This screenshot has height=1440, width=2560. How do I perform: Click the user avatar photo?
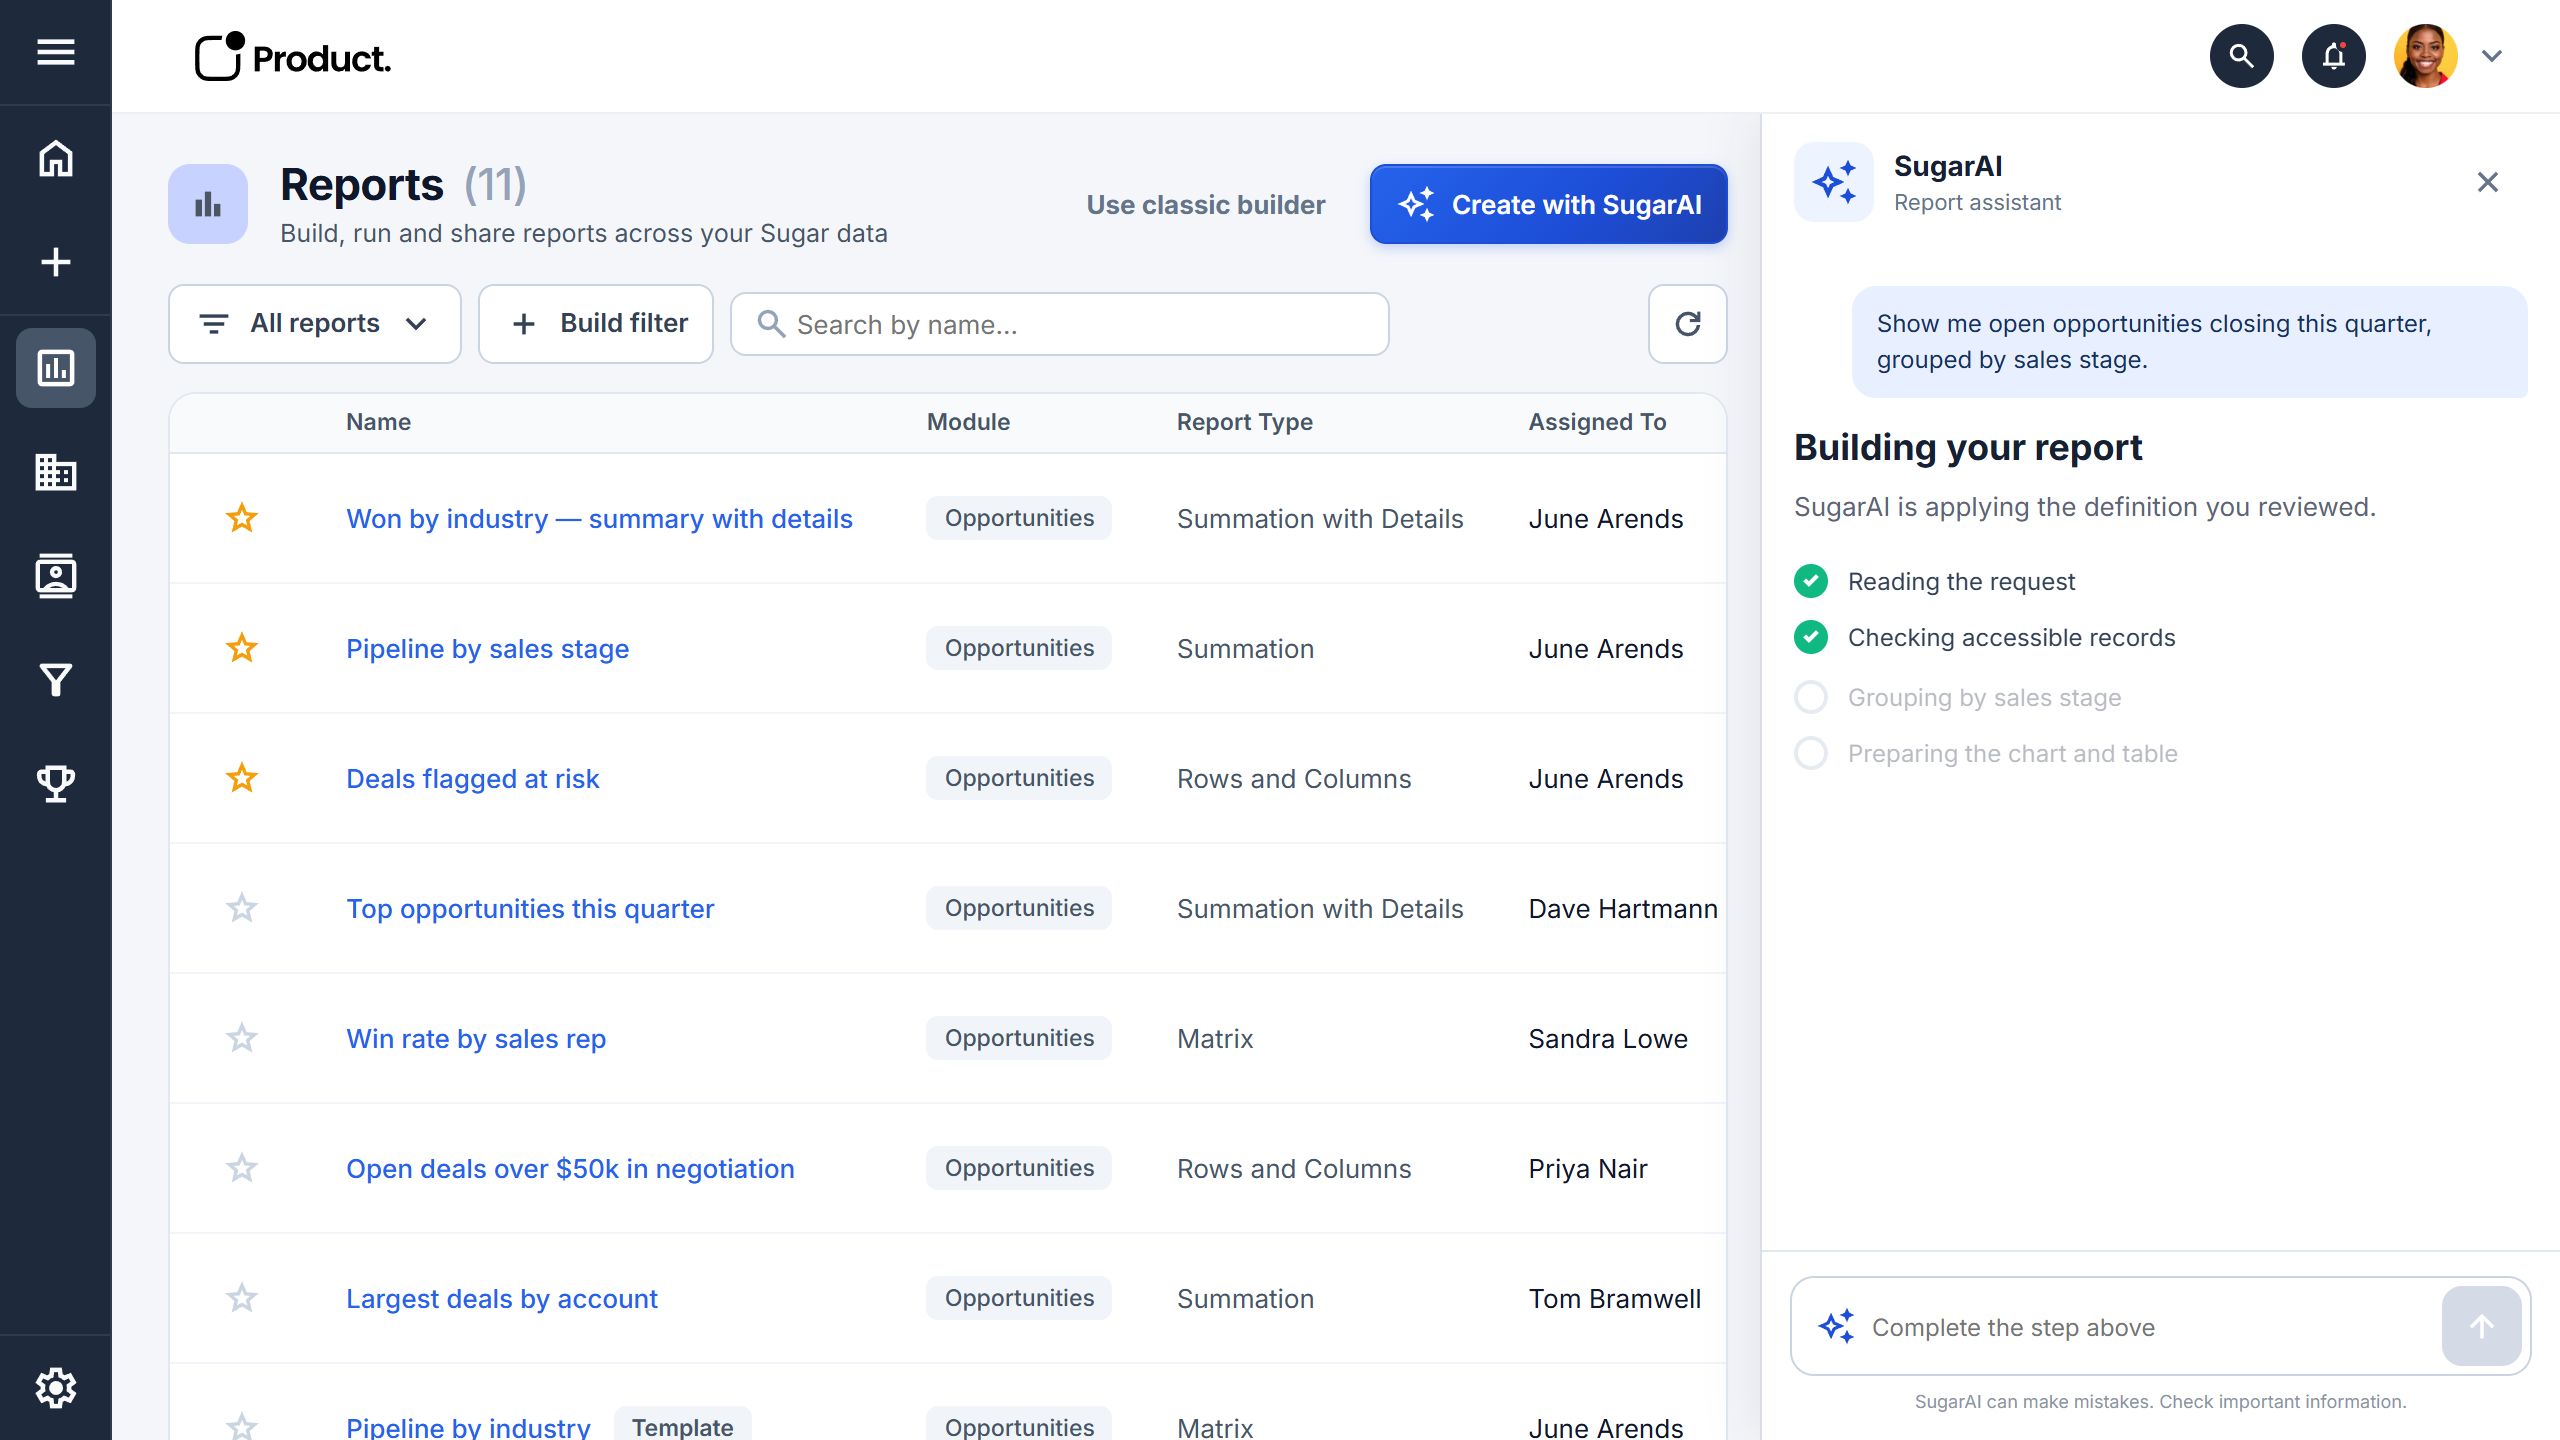pyautogui.click(x=2425, y=56)
